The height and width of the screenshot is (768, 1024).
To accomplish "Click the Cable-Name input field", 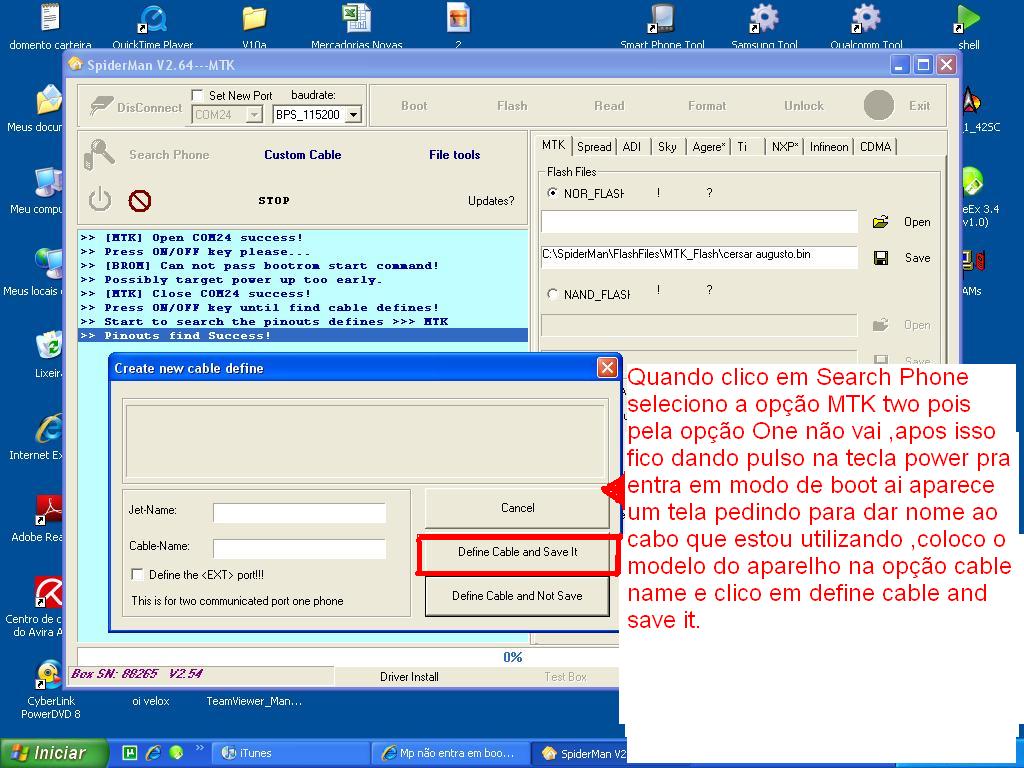I will point(299,549).
